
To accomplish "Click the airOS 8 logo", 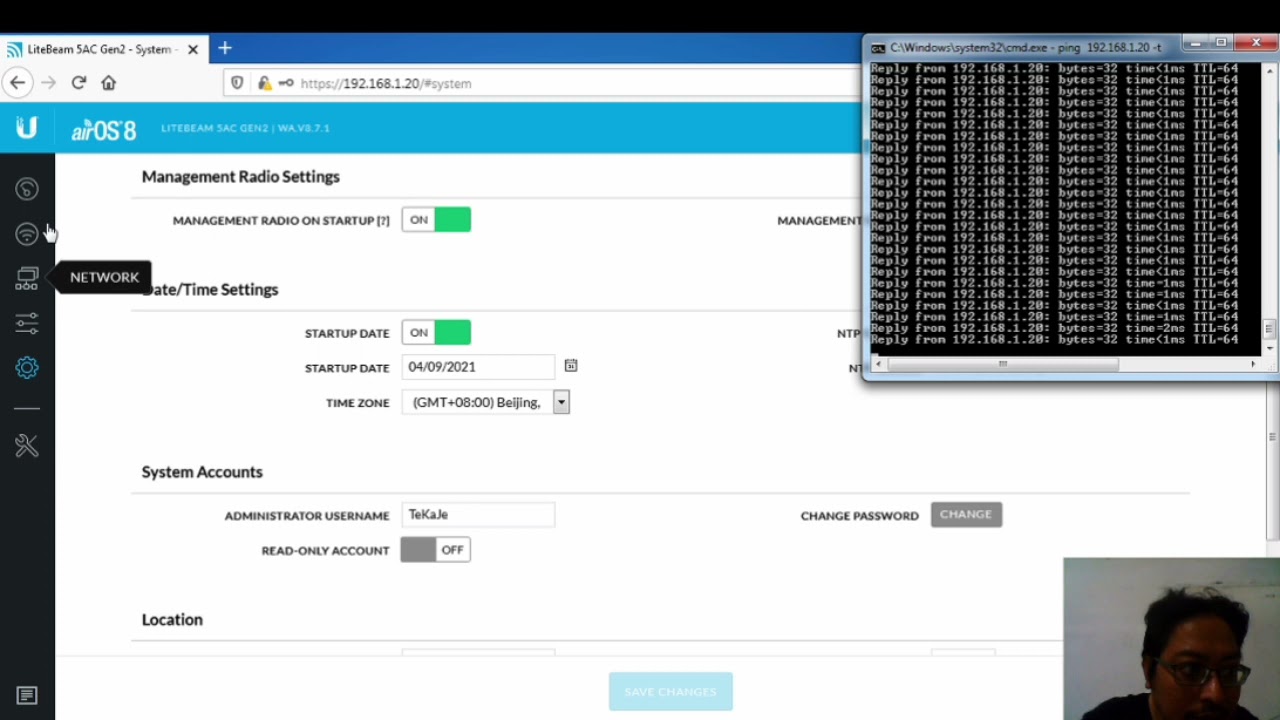I will [103, 130].
